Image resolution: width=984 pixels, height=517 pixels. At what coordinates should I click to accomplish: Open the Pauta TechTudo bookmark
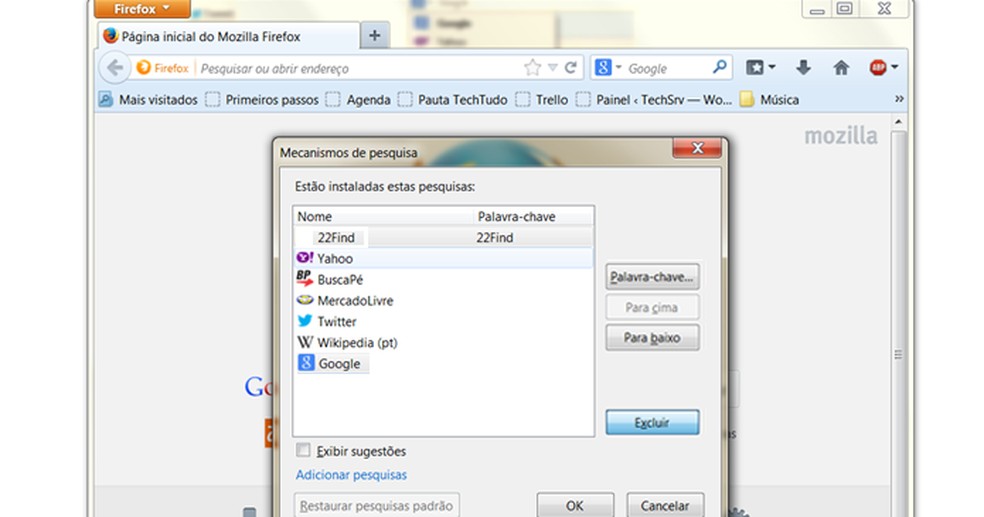tap(452, 100)
